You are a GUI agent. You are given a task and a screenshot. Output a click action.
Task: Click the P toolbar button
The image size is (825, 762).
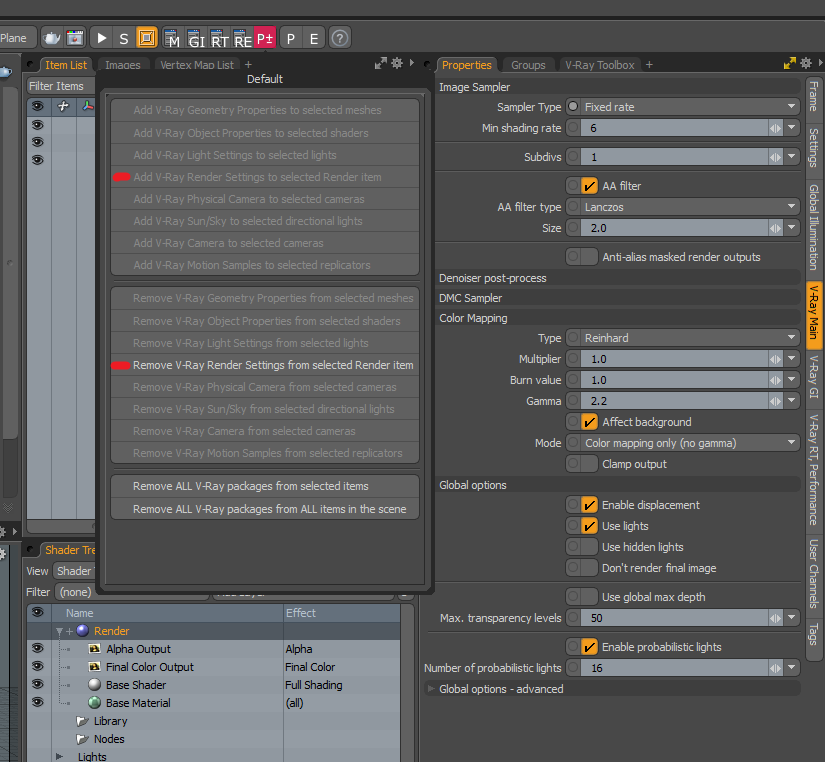click(290, 38)
